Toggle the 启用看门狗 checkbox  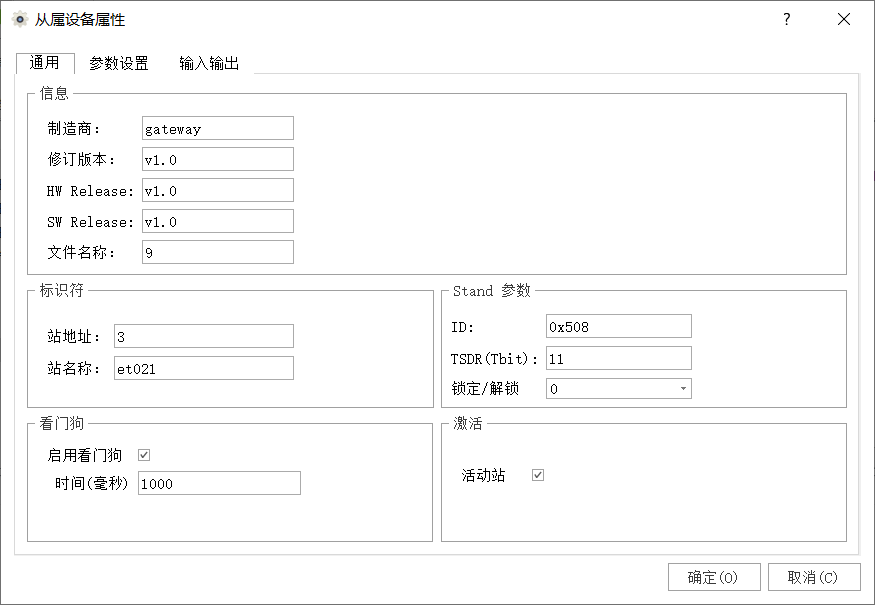pyautogui.click(x=144, y=455)
